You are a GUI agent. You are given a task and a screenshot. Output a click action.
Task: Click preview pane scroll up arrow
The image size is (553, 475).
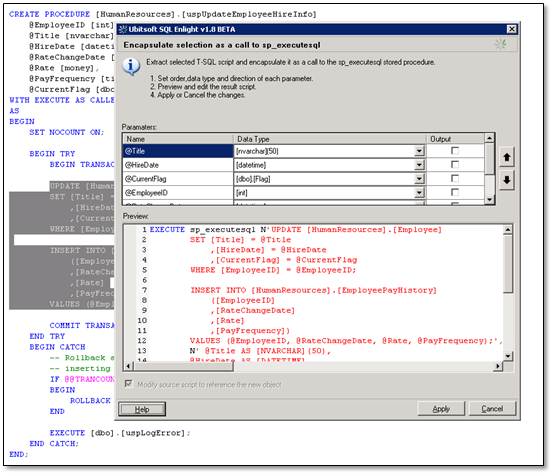pos(508,230)
